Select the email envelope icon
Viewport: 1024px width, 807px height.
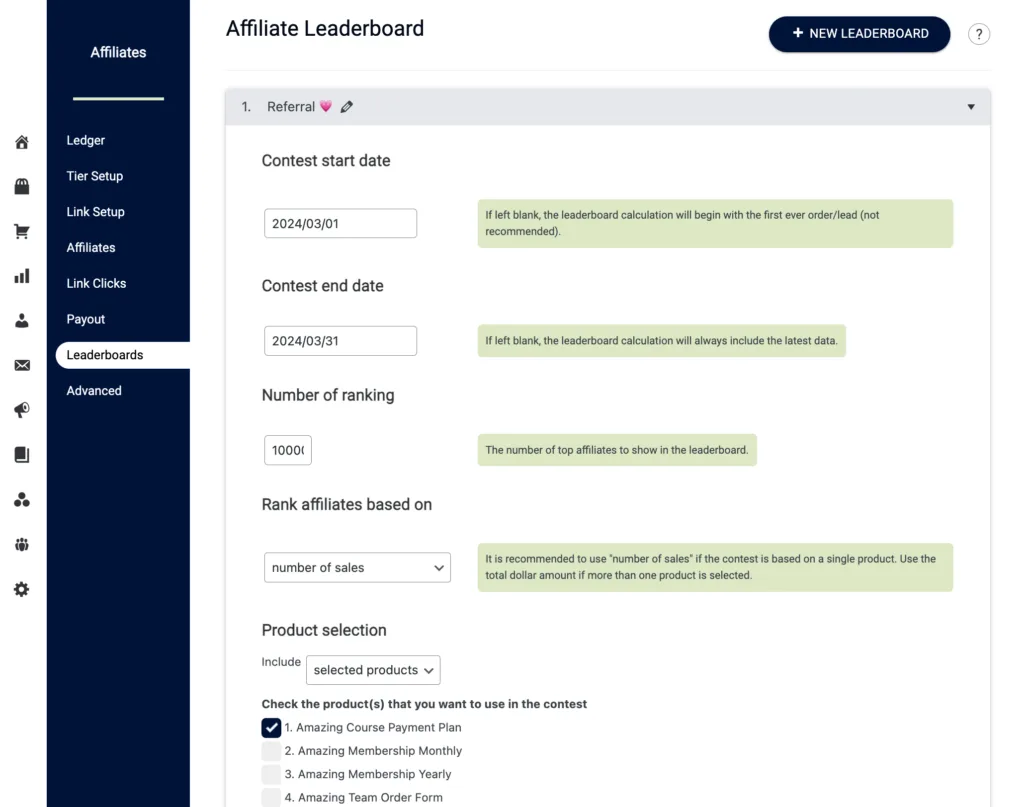pyautogui.click(x=21, y=365)
